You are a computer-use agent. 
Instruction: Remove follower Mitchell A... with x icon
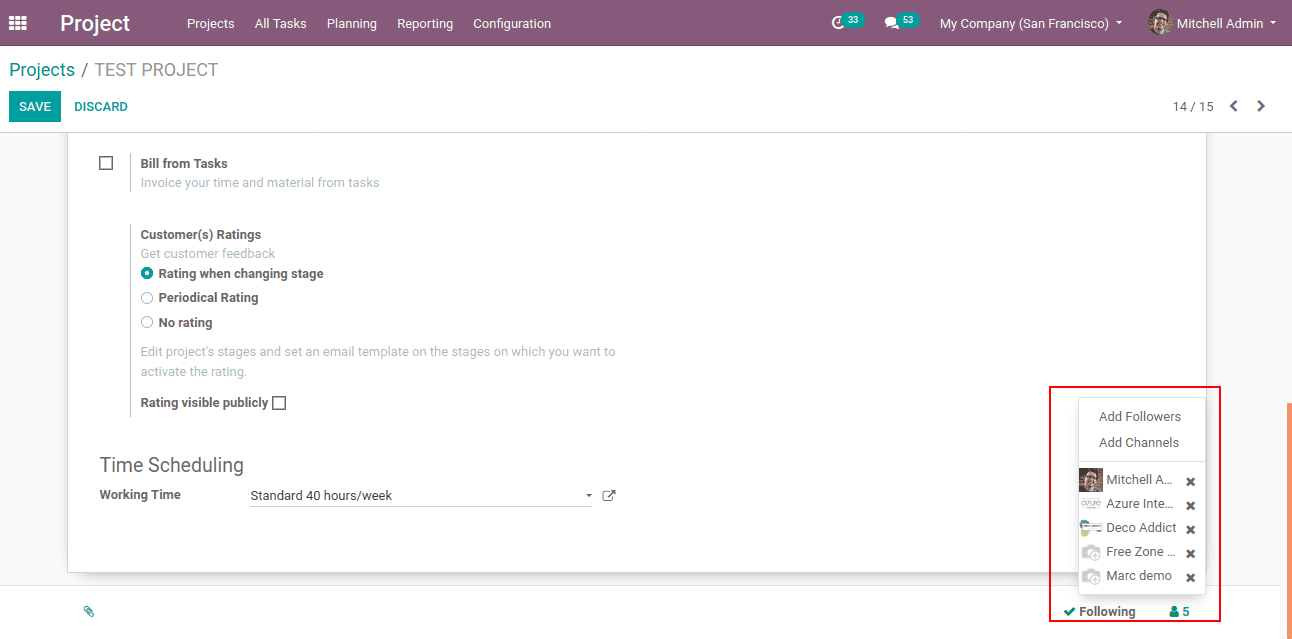(1190, 481)
